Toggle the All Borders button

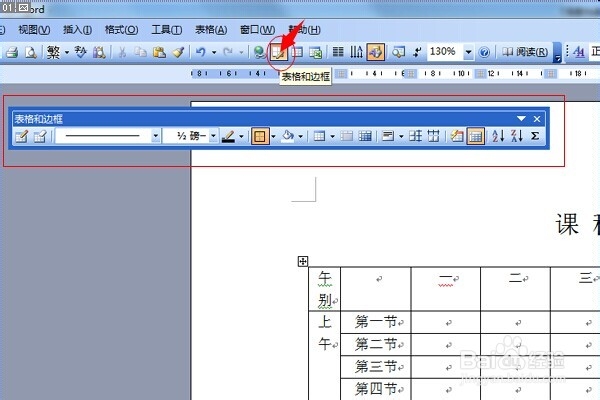click(x=260, y=136)
